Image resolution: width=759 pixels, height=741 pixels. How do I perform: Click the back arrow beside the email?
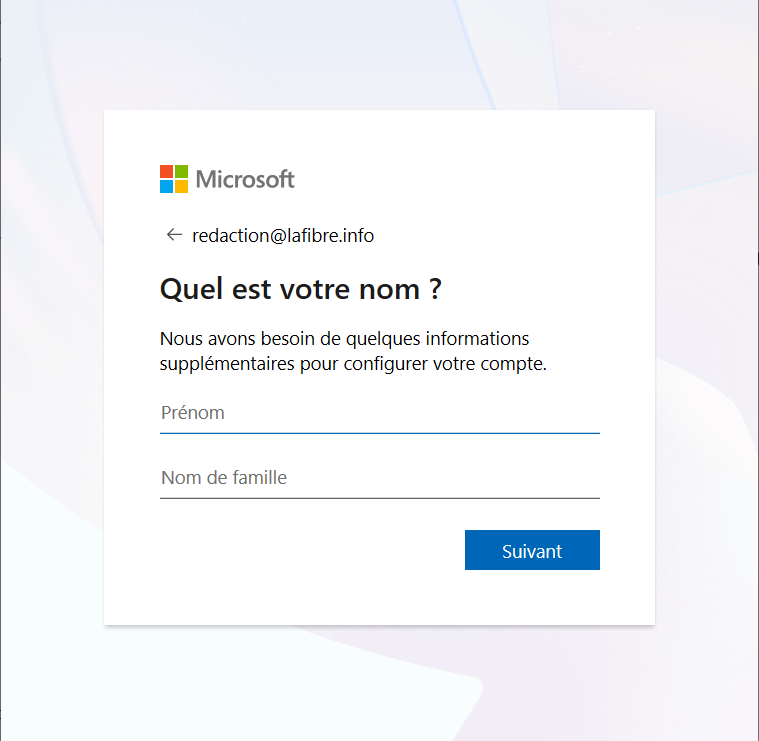pyautogui.click(x=174, y=235)
